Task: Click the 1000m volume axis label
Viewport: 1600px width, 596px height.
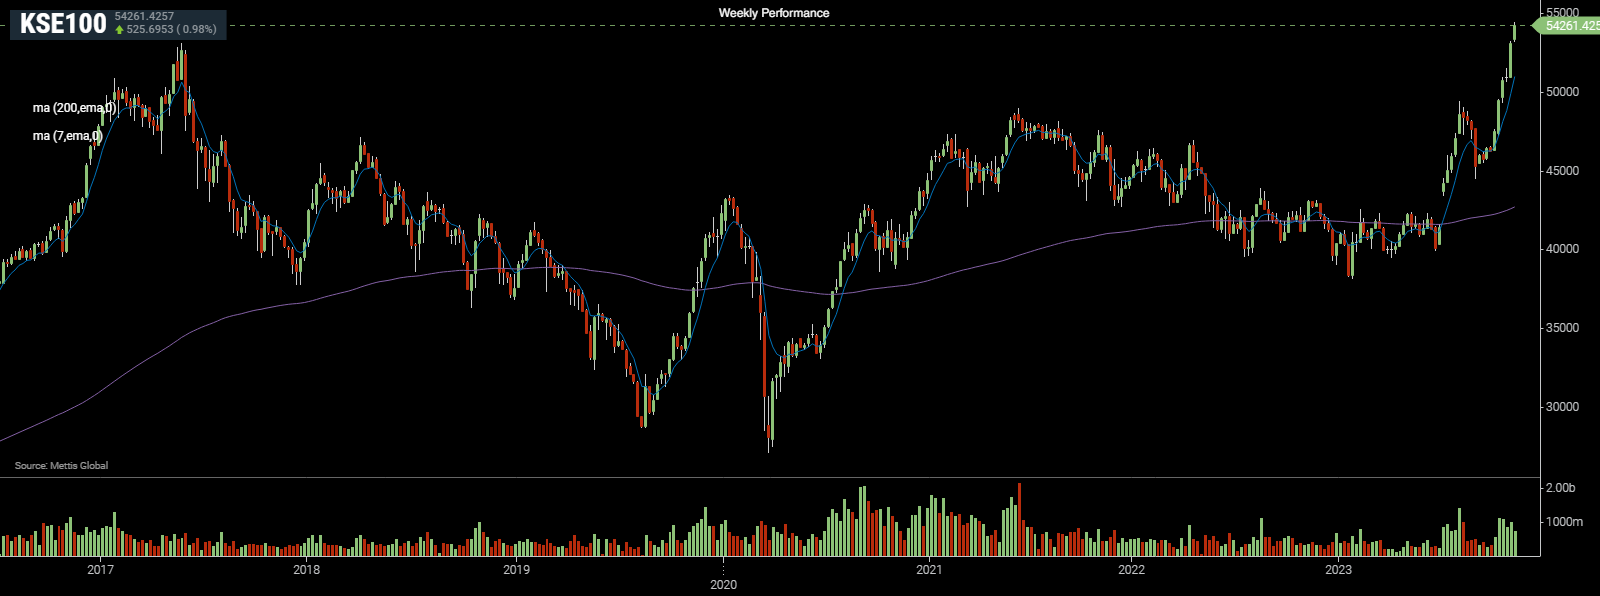Action: point(1565,522)
